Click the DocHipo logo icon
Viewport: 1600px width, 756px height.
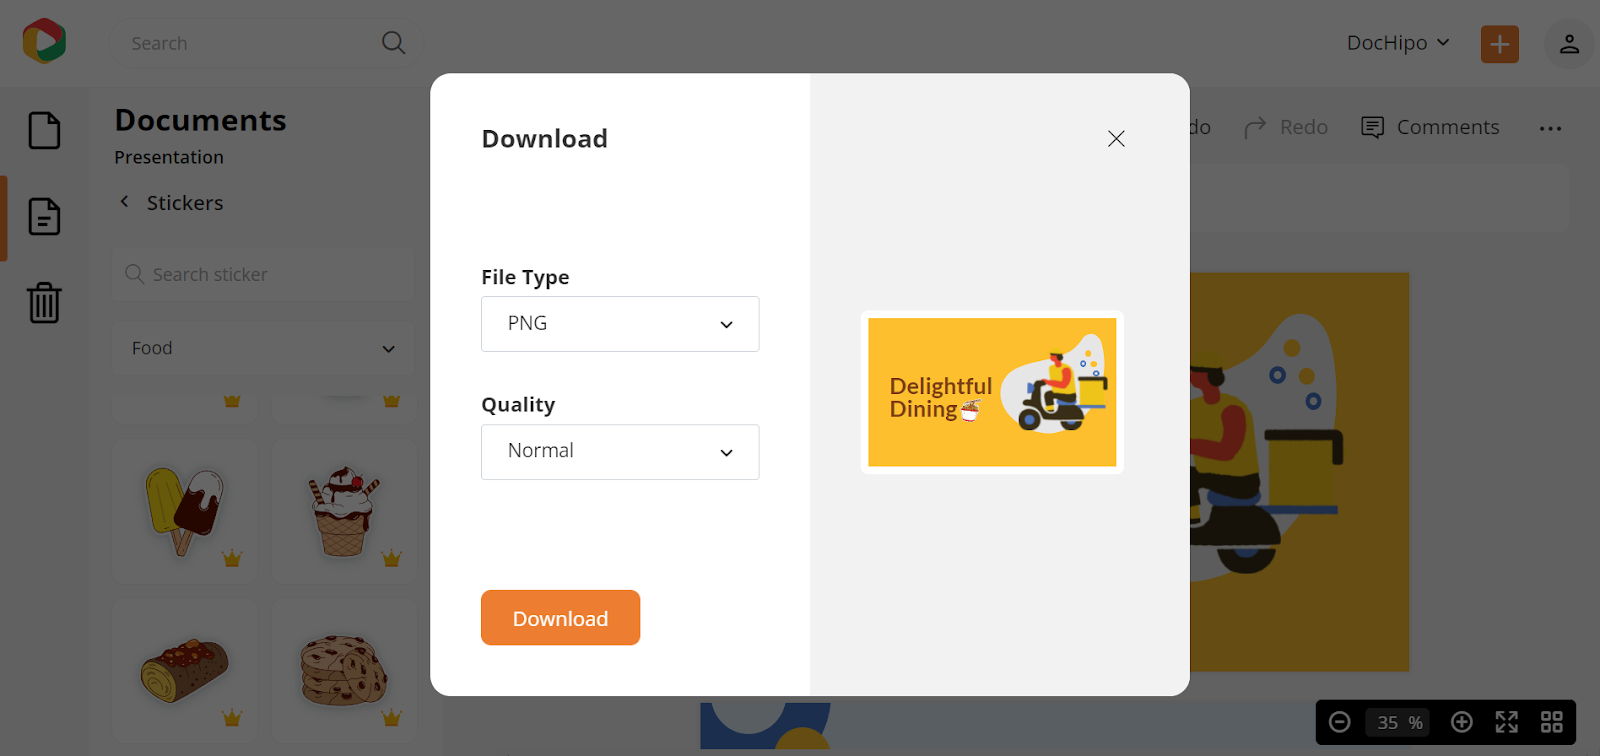click(x=44, y=41)
